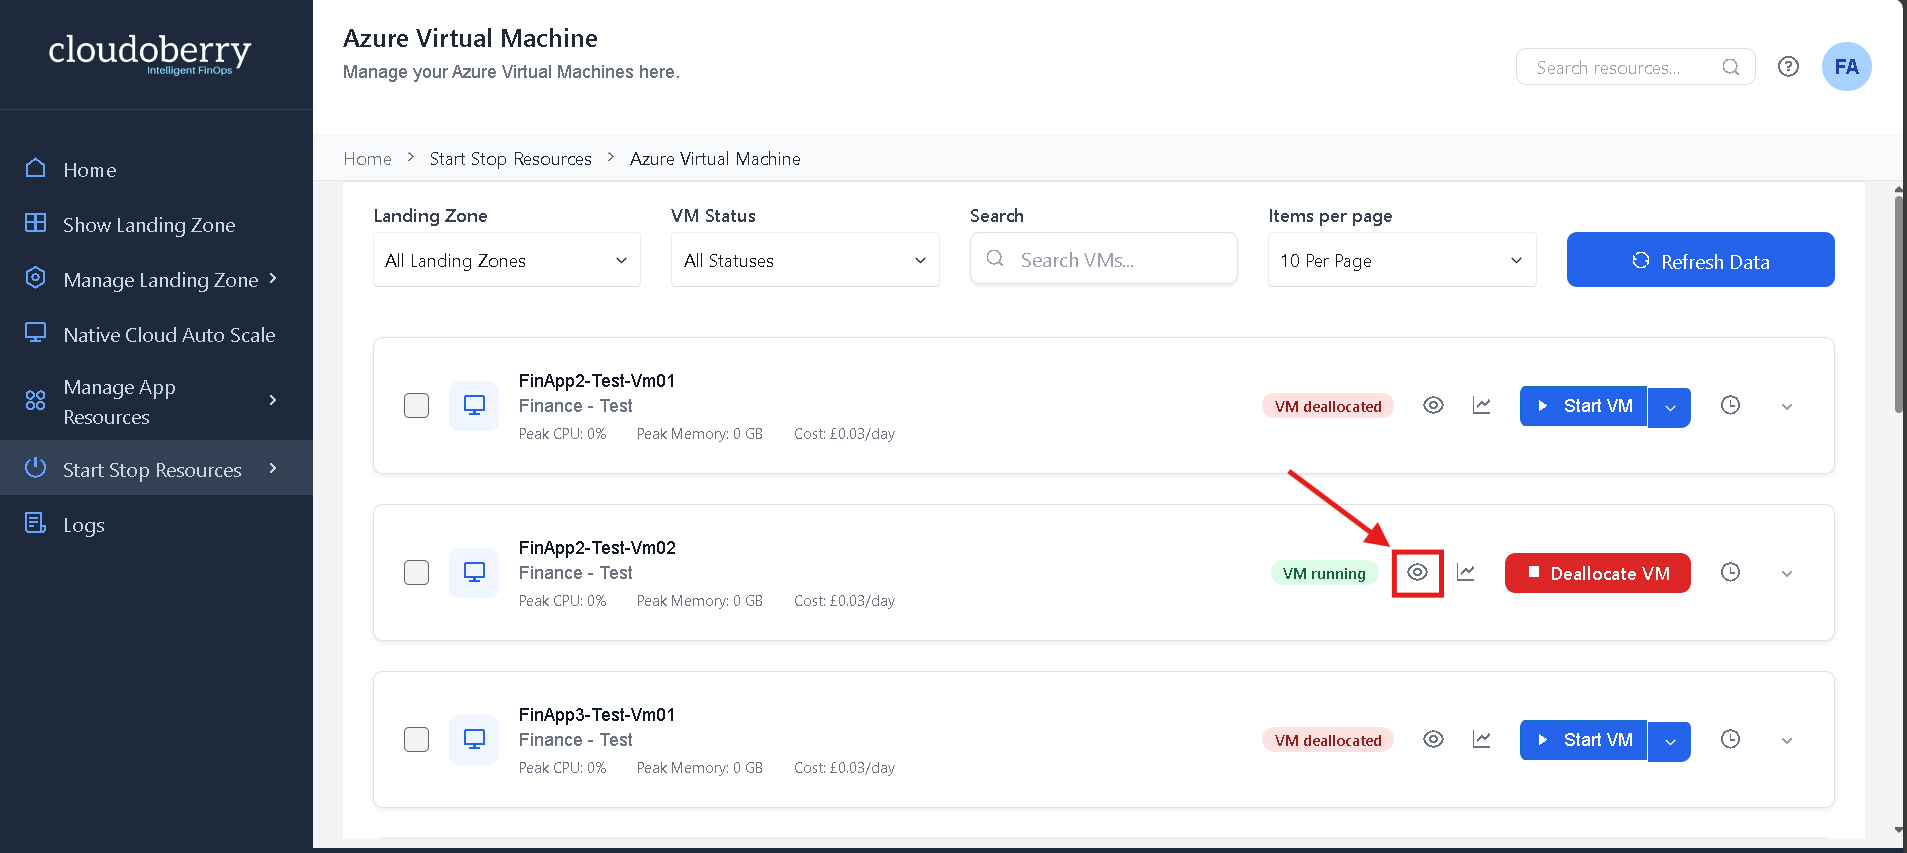
Task: Open the VM Status dropdown
Action: tap(805, 260)
